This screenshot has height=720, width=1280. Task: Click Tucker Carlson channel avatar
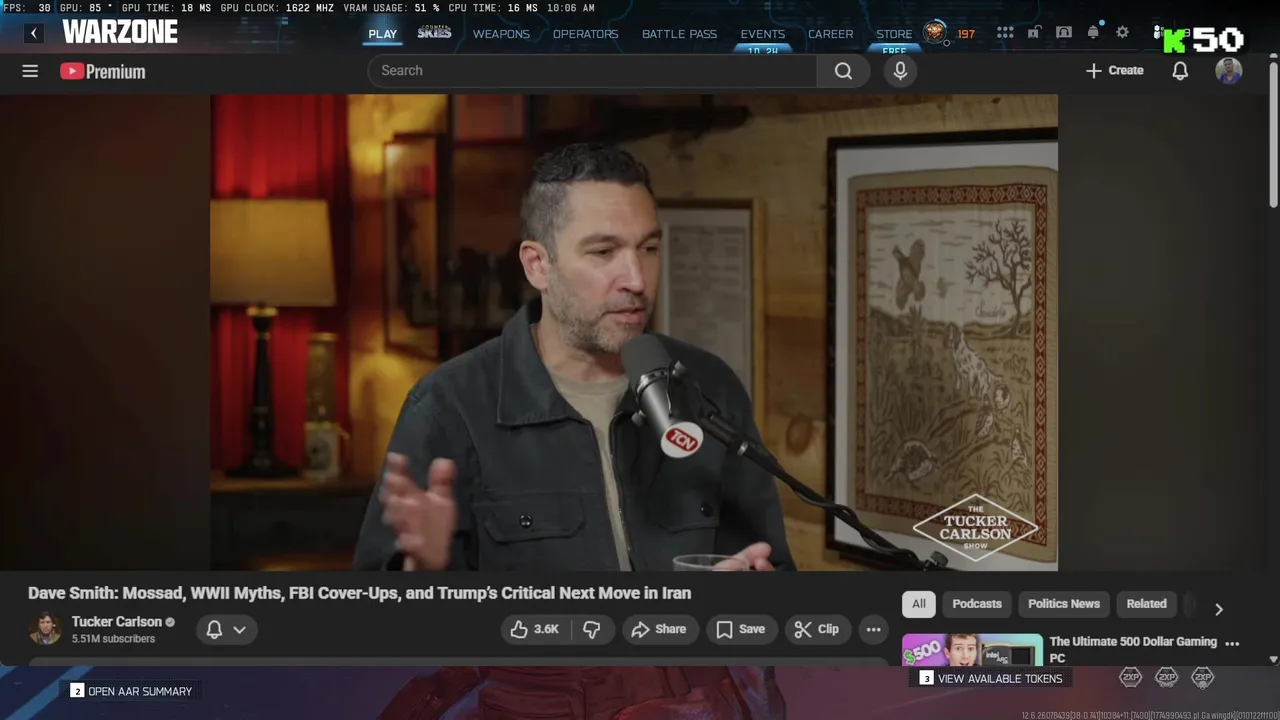point(45,629)
